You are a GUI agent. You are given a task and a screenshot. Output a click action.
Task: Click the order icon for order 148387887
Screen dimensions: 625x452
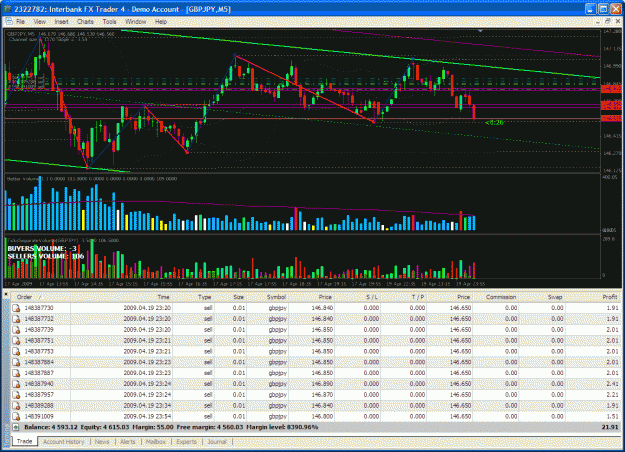tap(16, 373)
